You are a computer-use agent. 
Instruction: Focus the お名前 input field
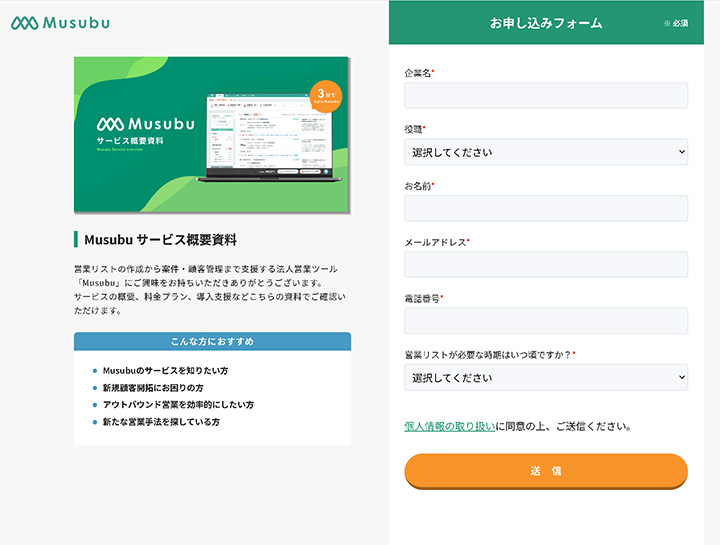tap(546, 208)
